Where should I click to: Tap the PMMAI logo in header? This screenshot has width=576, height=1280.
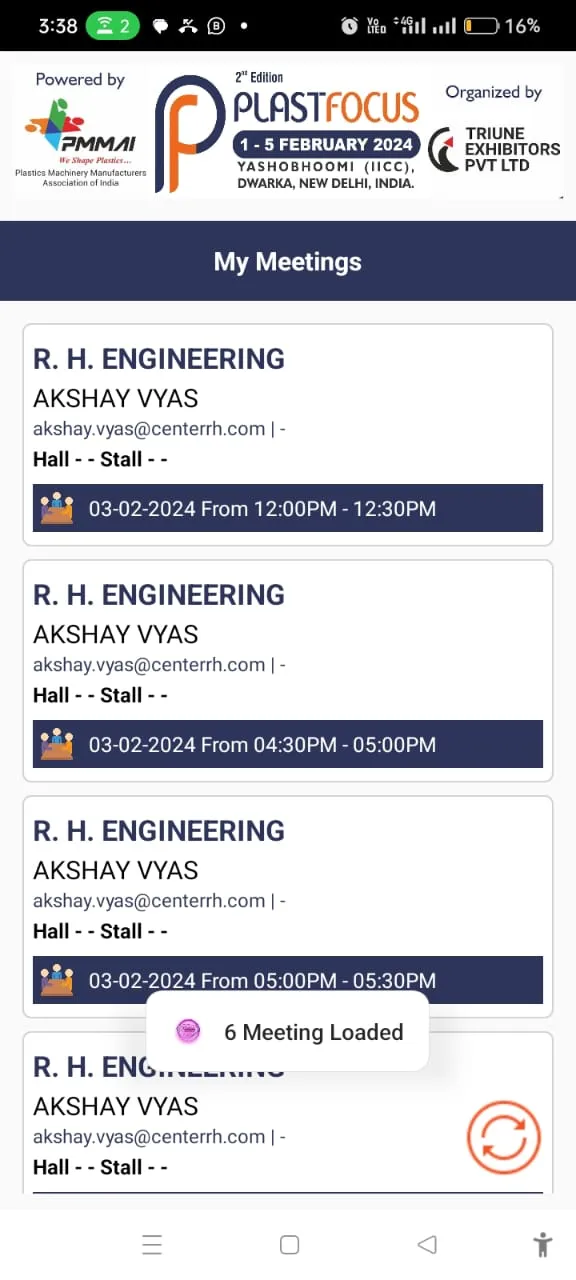[x=81, y=132]
